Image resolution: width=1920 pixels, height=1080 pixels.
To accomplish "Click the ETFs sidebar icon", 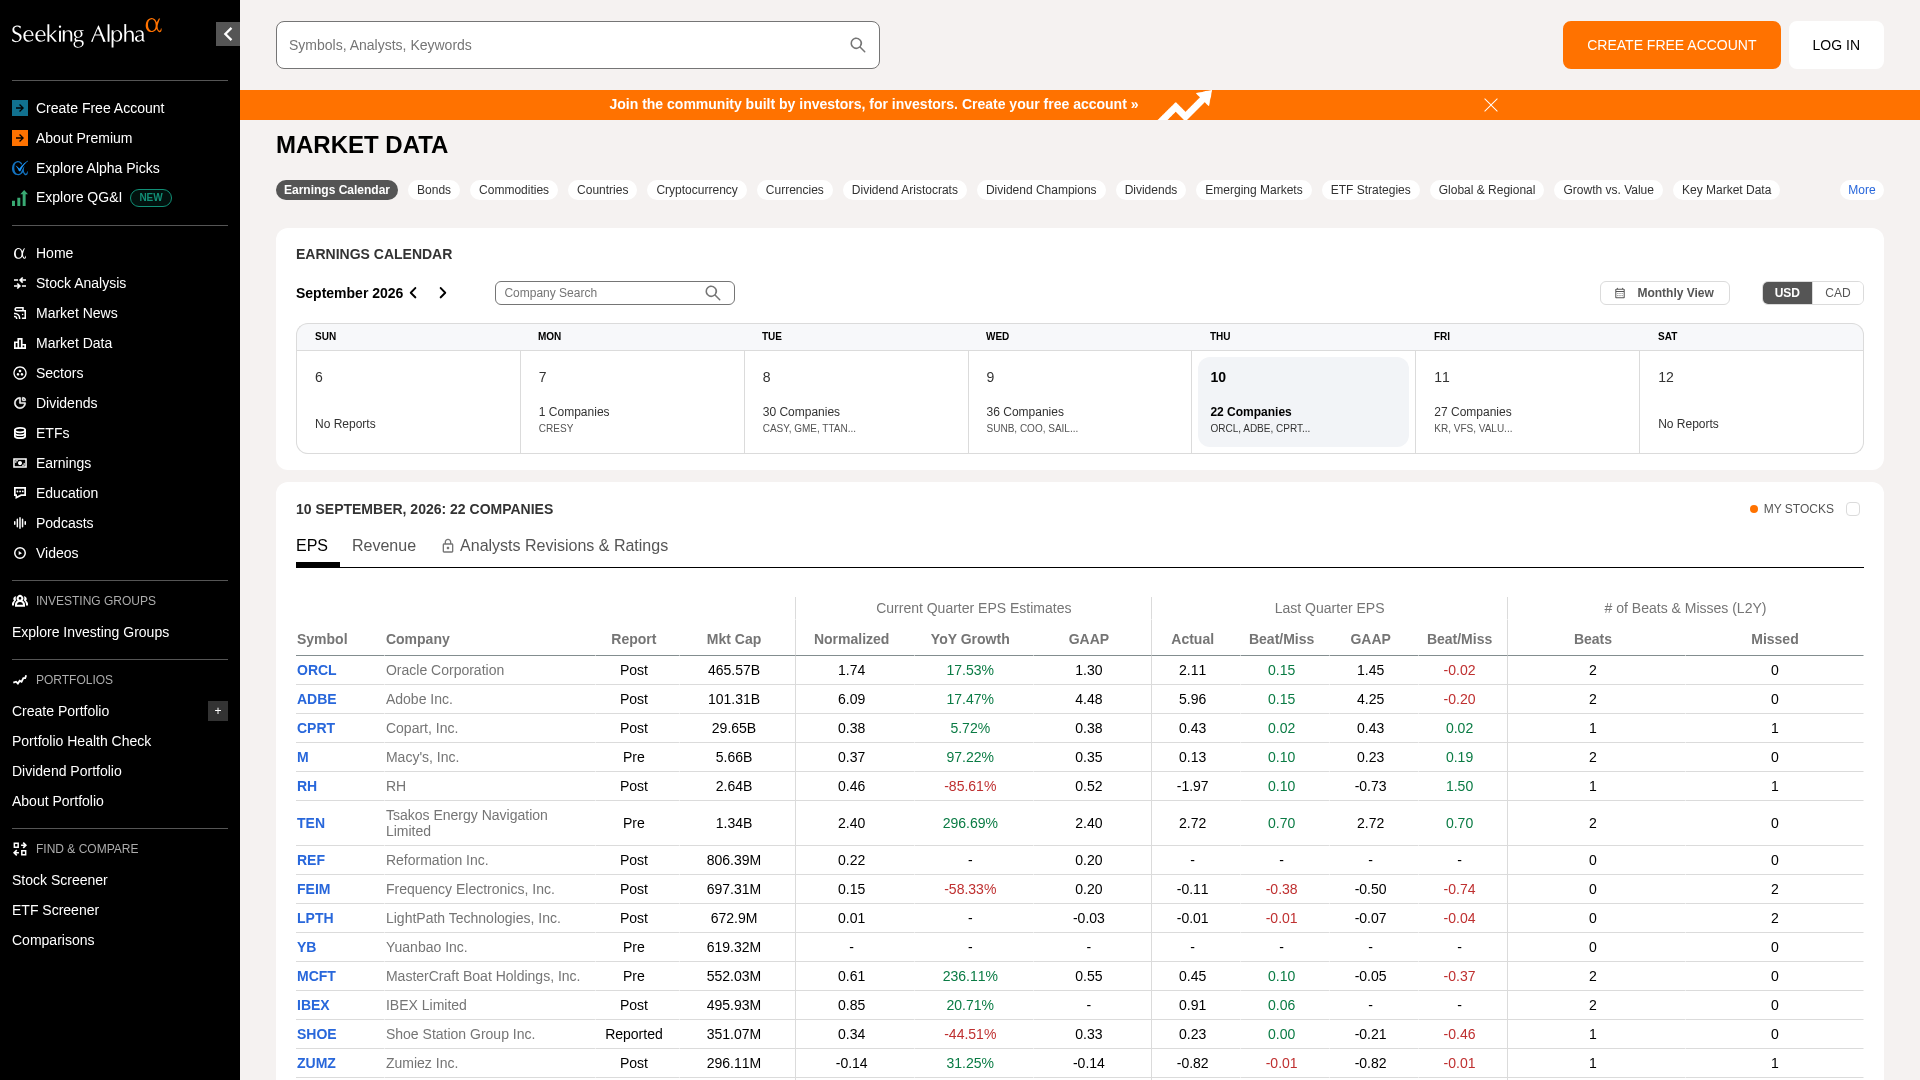I will point(19,433).
